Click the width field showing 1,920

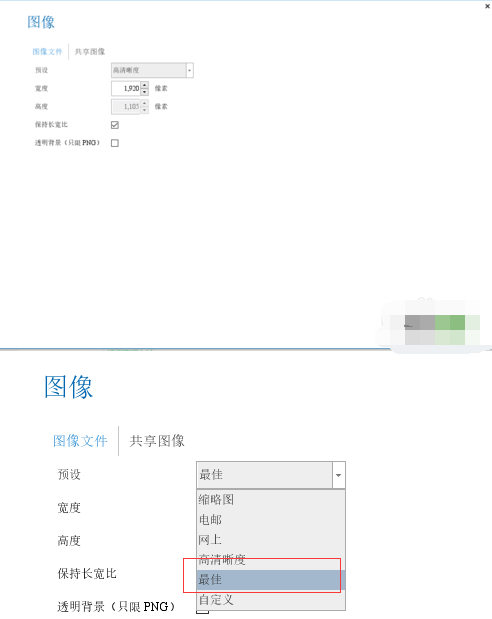point(126,88)
